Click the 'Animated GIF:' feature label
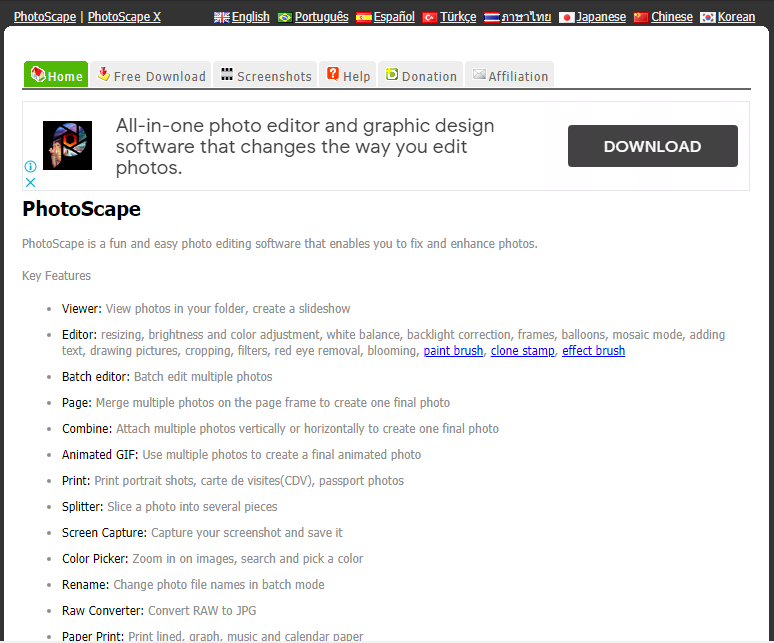 tap(100, 455)
